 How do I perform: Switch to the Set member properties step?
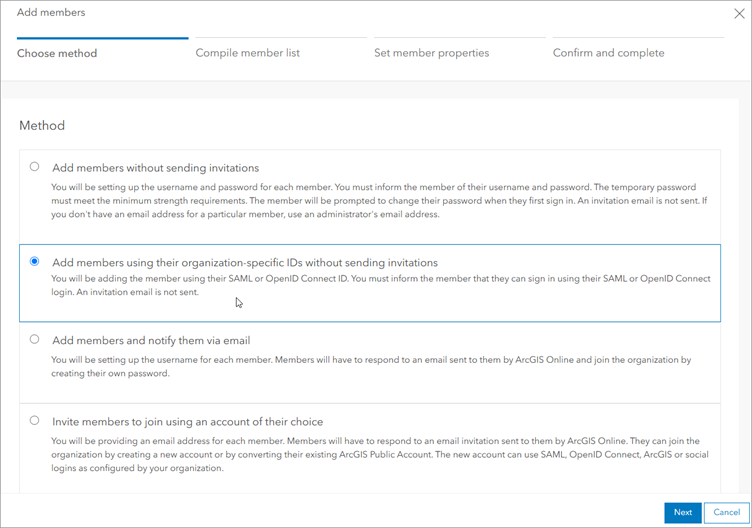(x=431, y=53)
